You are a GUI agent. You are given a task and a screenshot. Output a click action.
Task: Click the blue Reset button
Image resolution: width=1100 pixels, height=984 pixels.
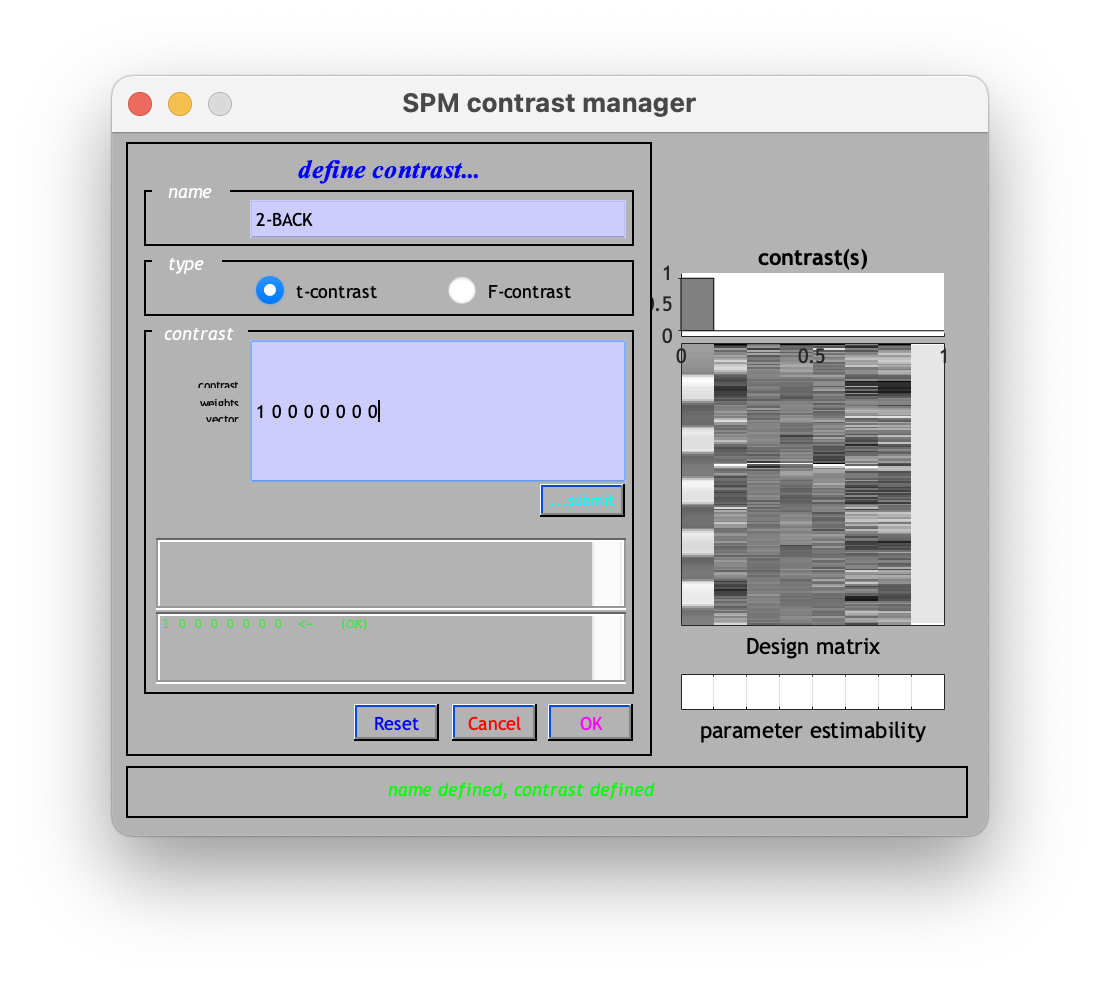point(396,723)
